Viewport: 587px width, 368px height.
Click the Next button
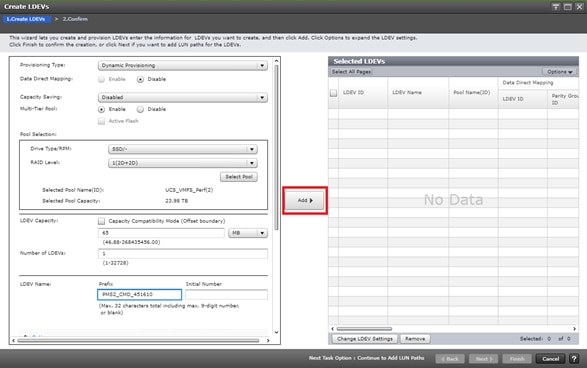(484, 359)
